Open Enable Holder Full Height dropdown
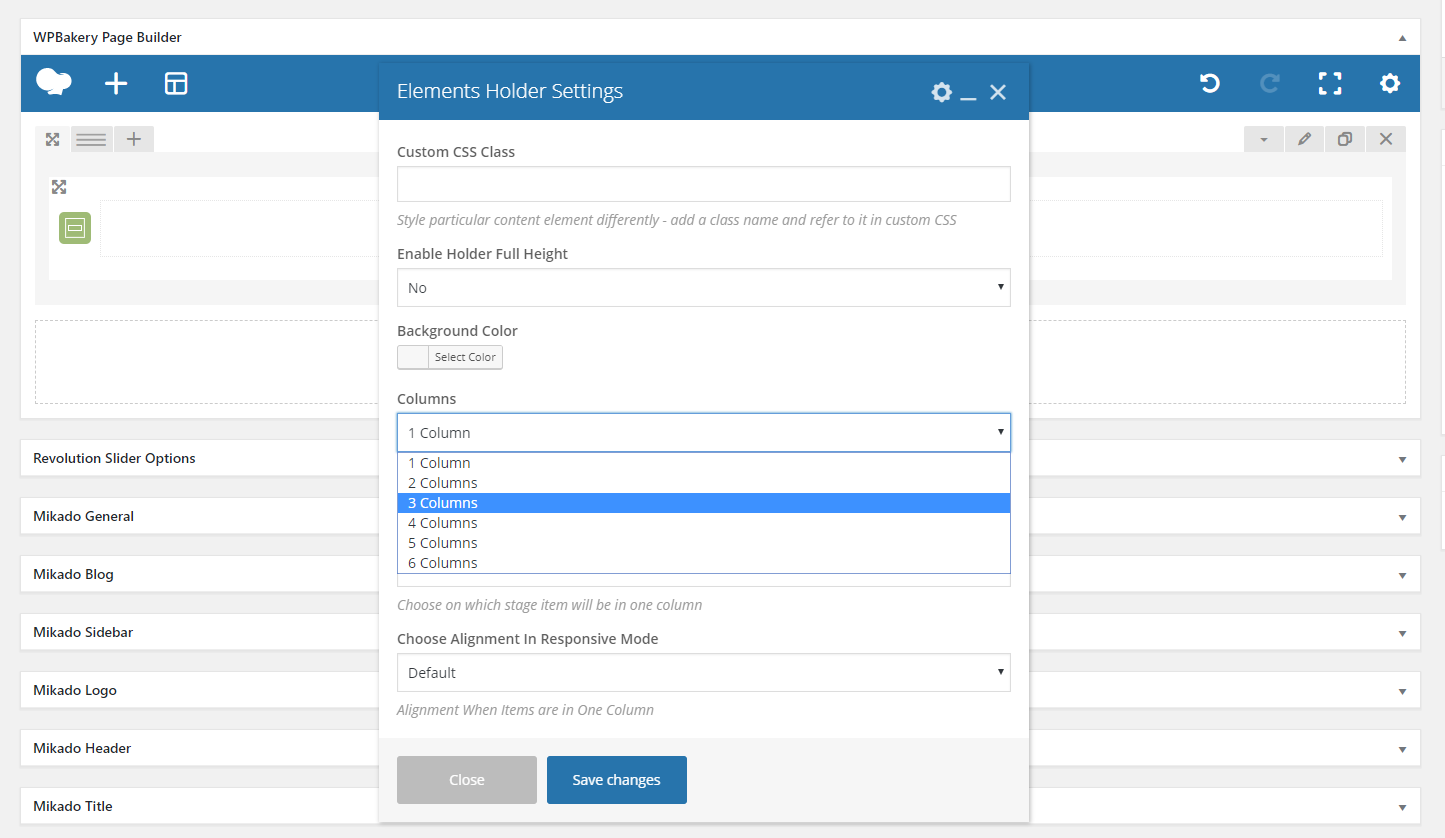Viewport: 1445px width, 838px height. (704, 288)
